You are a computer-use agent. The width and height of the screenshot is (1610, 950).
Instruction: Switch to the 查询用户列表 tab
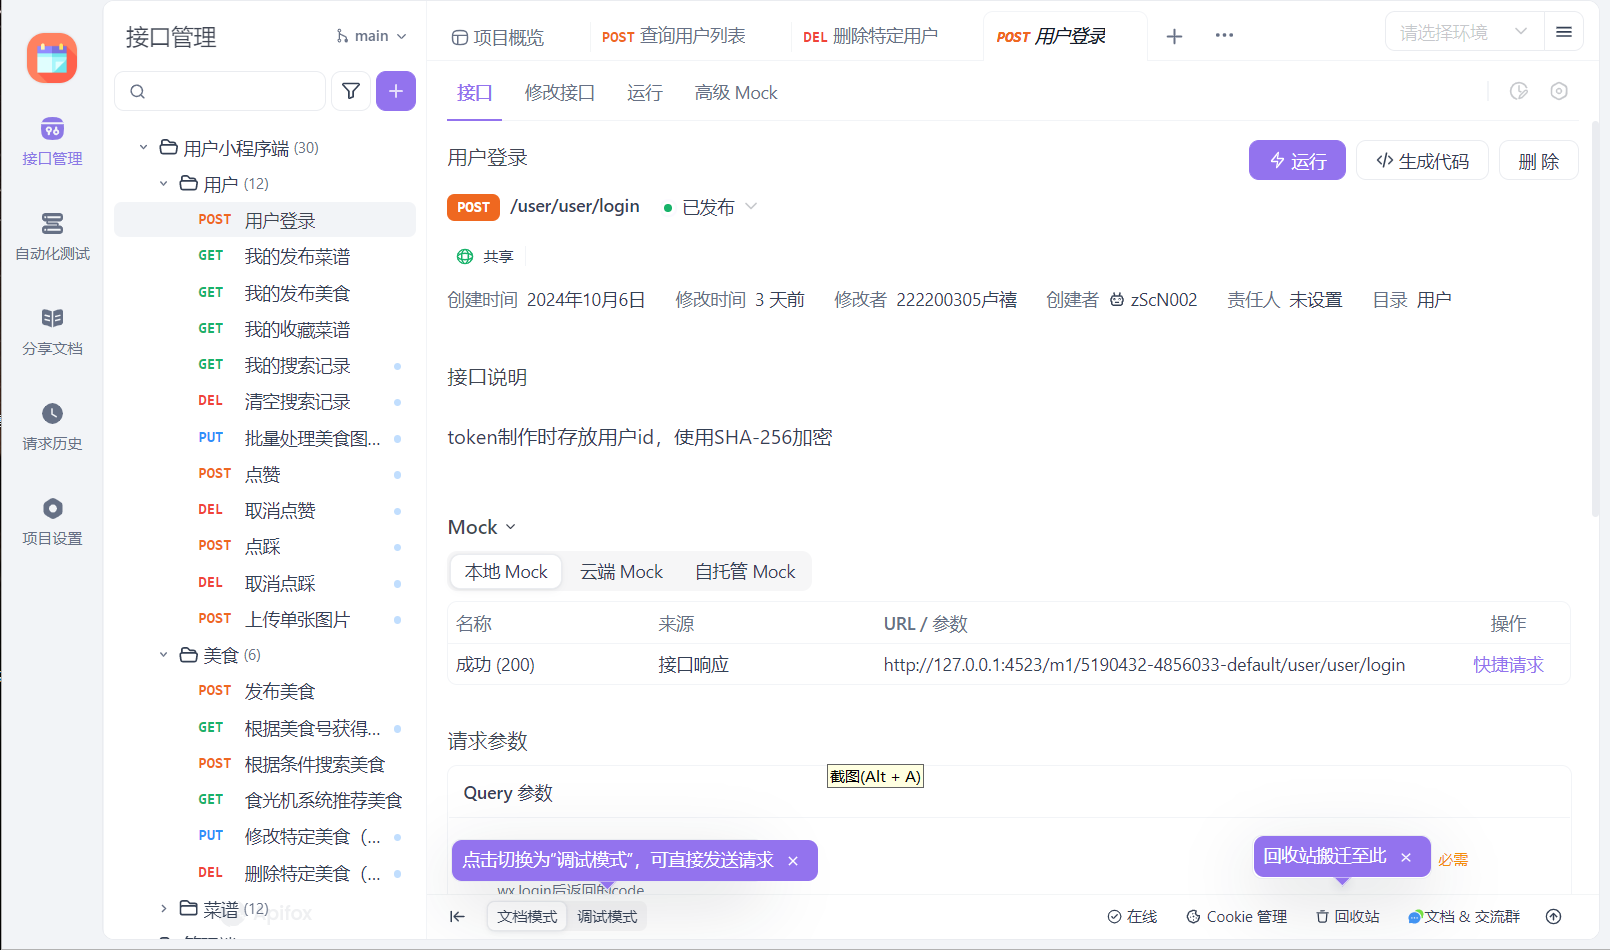pos(674,36)
